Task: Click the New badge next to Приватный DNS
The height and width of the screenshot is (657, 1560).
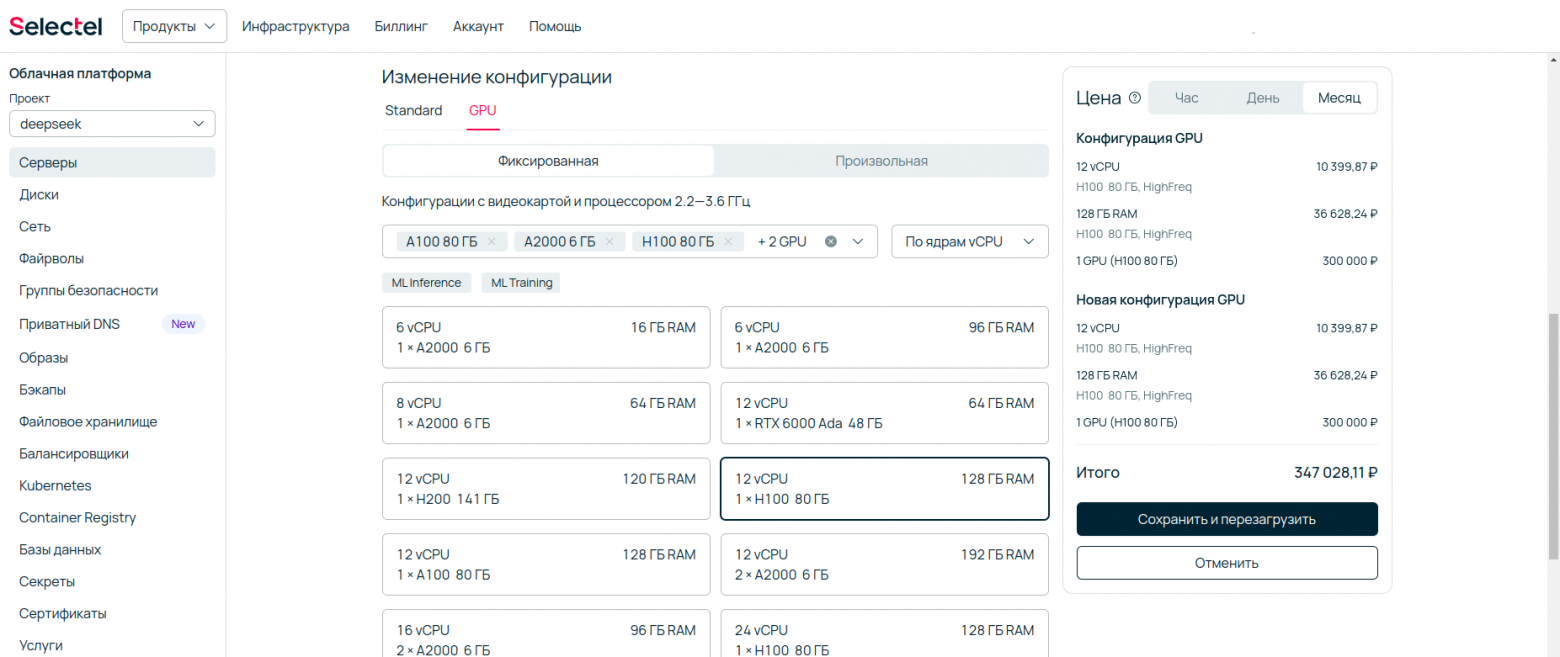Action: pyautogui.click(x=183, y=323)
